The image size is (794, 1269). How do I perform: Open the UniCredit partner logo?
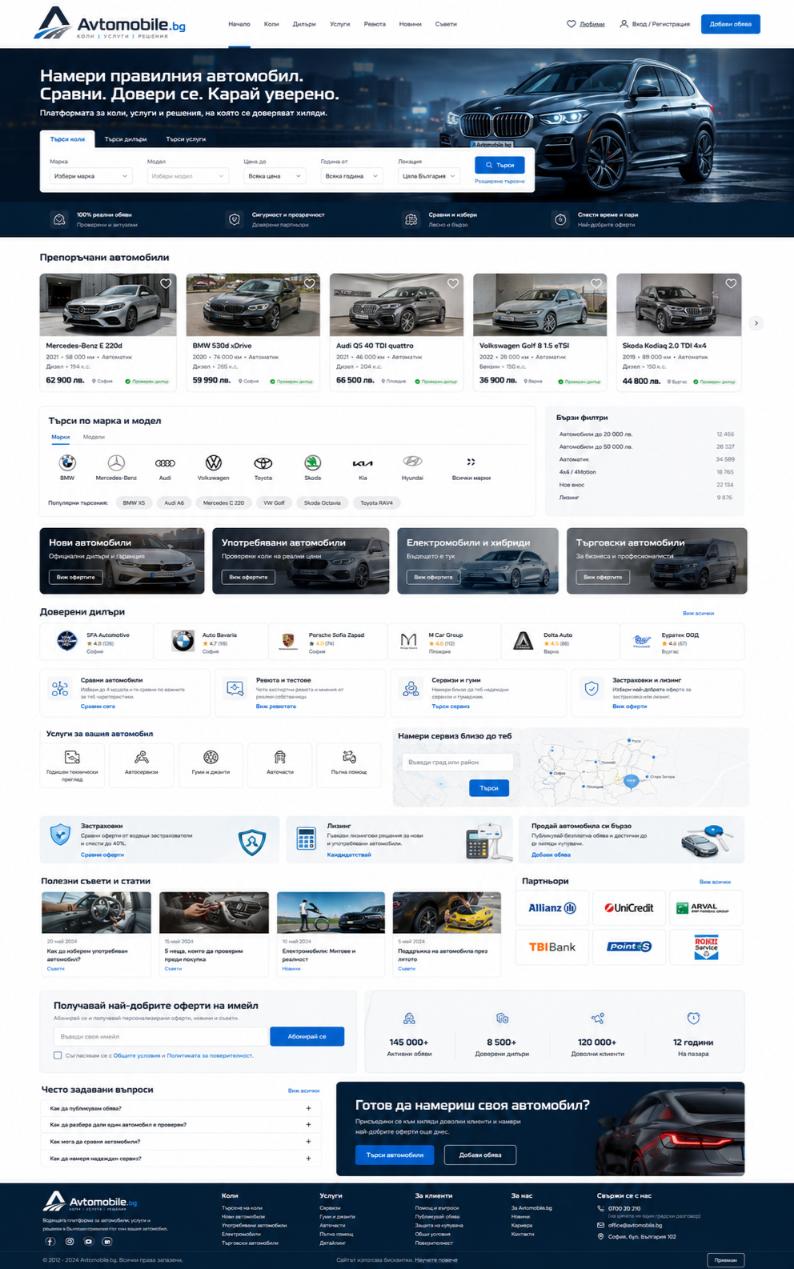tap(629, 908)
